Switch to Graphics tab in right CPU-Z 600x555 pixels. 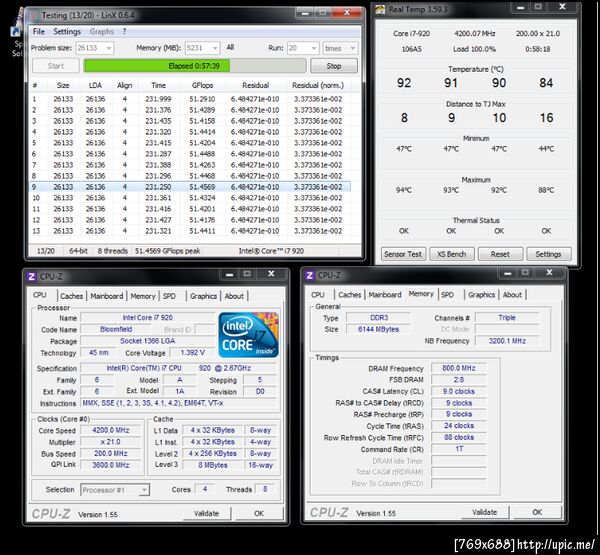point(481,295)
